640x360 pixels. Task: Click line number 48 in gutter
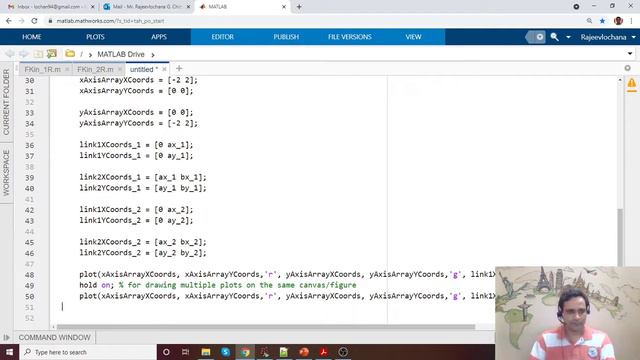click(29, 275)
